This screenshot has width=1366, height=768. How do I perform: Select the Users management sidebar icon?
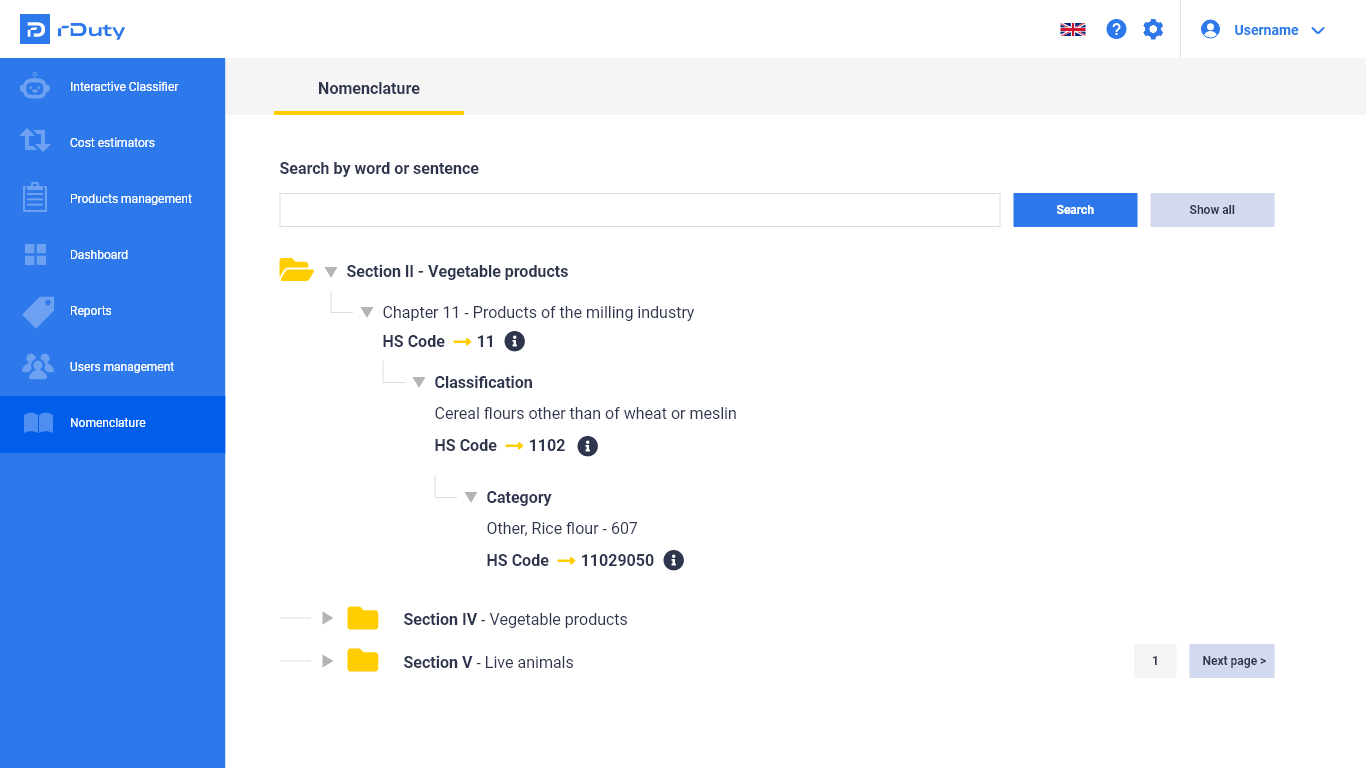point(34,366)
